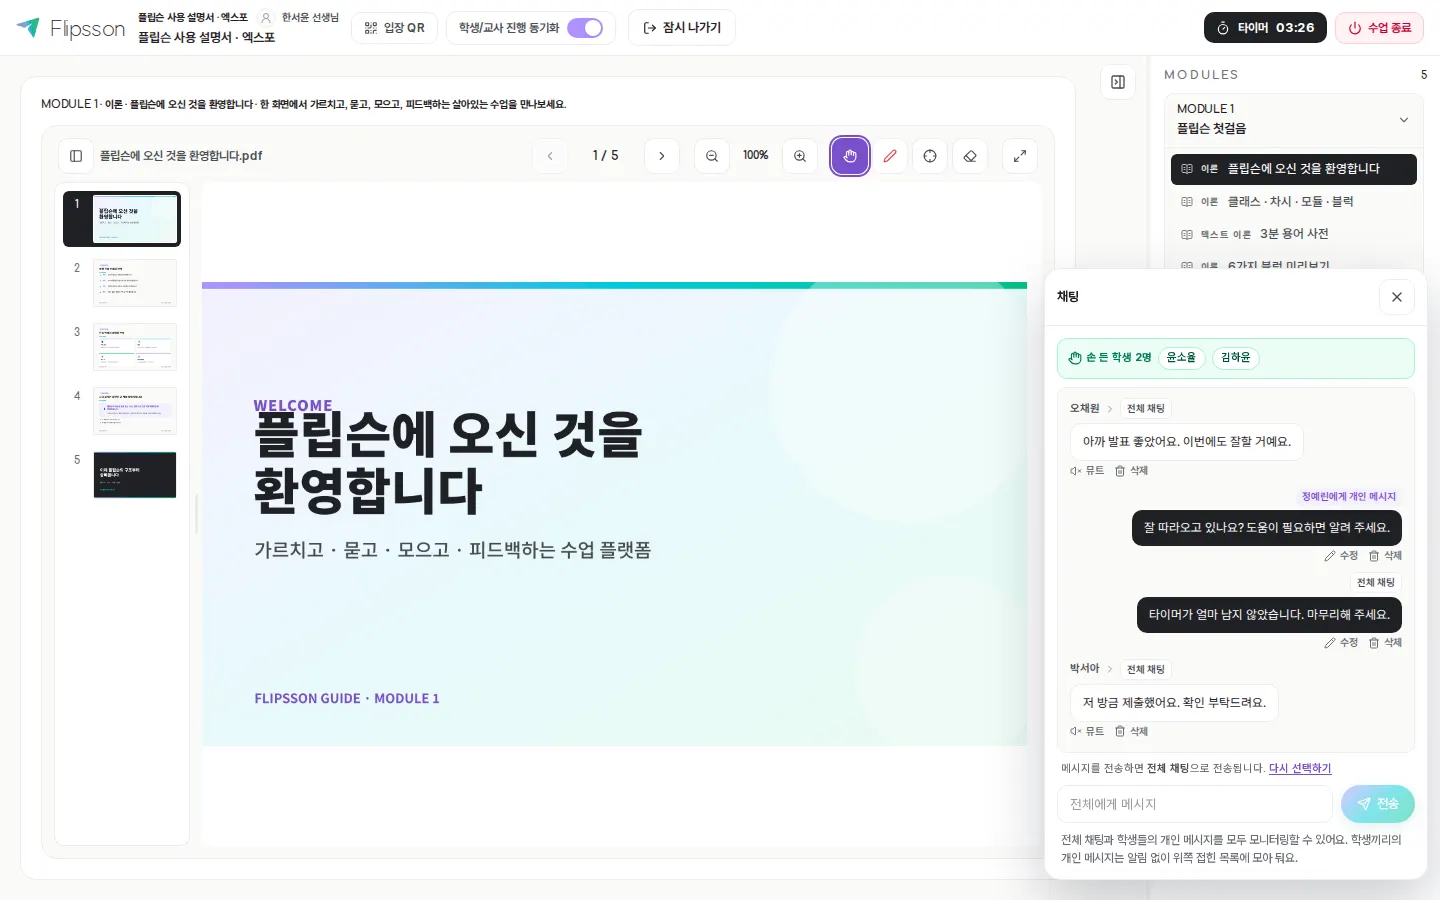Mute student 박서아 in chat
1440x900 pixels.
1087,732
